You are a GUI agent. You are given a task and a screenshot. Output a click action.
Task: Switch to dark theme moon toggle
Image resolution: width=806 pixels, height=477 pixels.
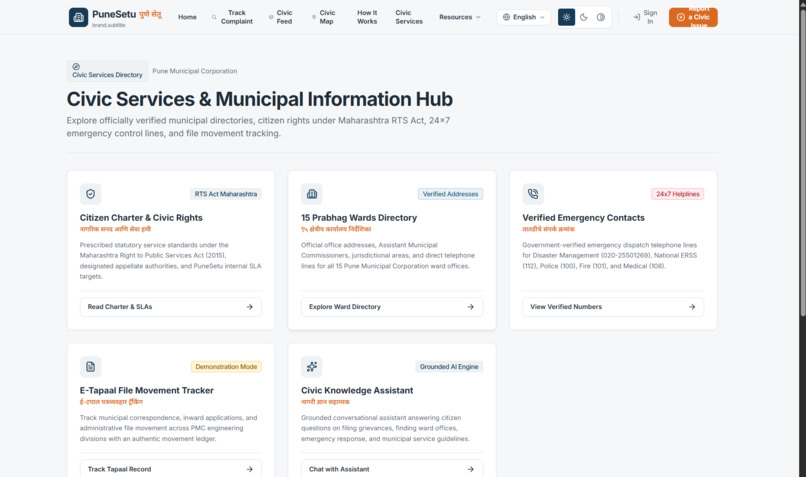tap(583, 17)
